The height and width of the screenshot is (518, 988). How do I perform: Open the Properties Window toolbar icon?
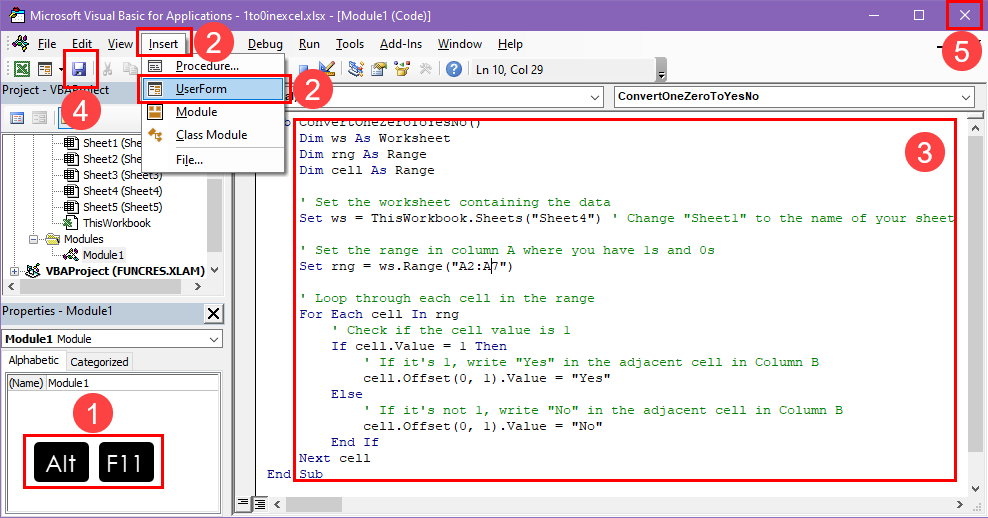tap(379, 69)
